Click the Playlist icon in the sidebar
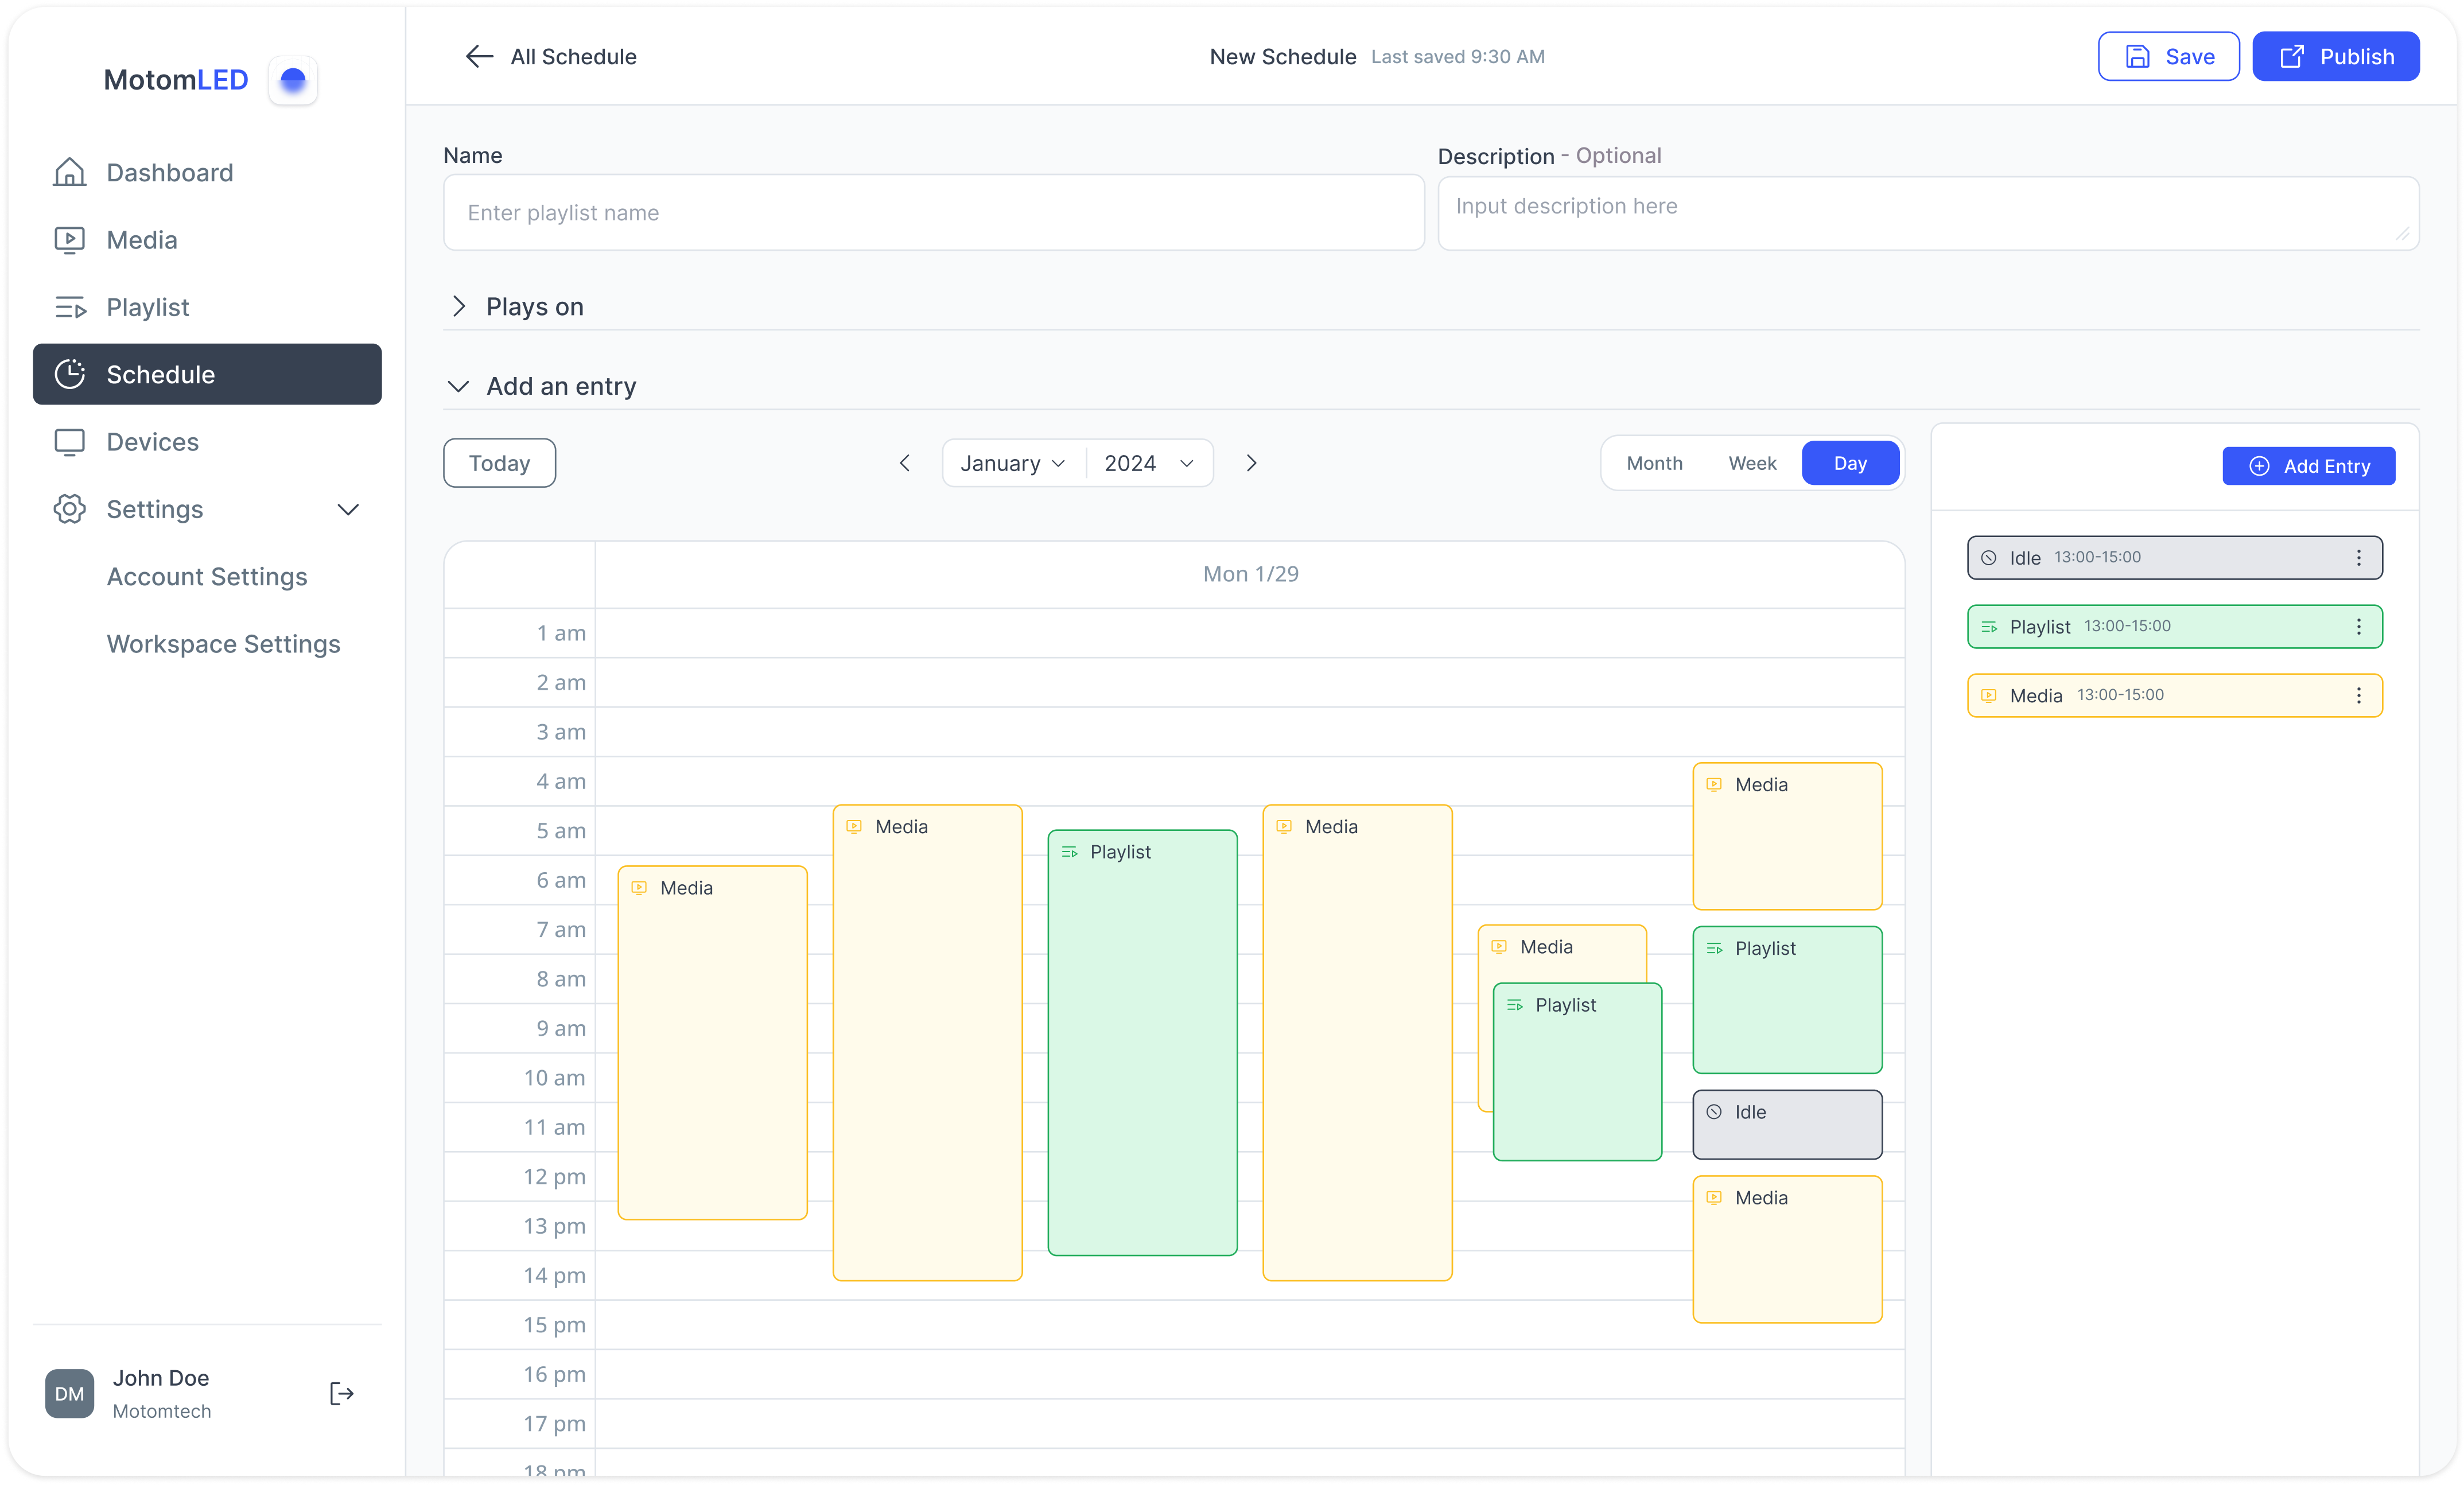This screenshot has width=2464, height=1485. coord(70,307)
